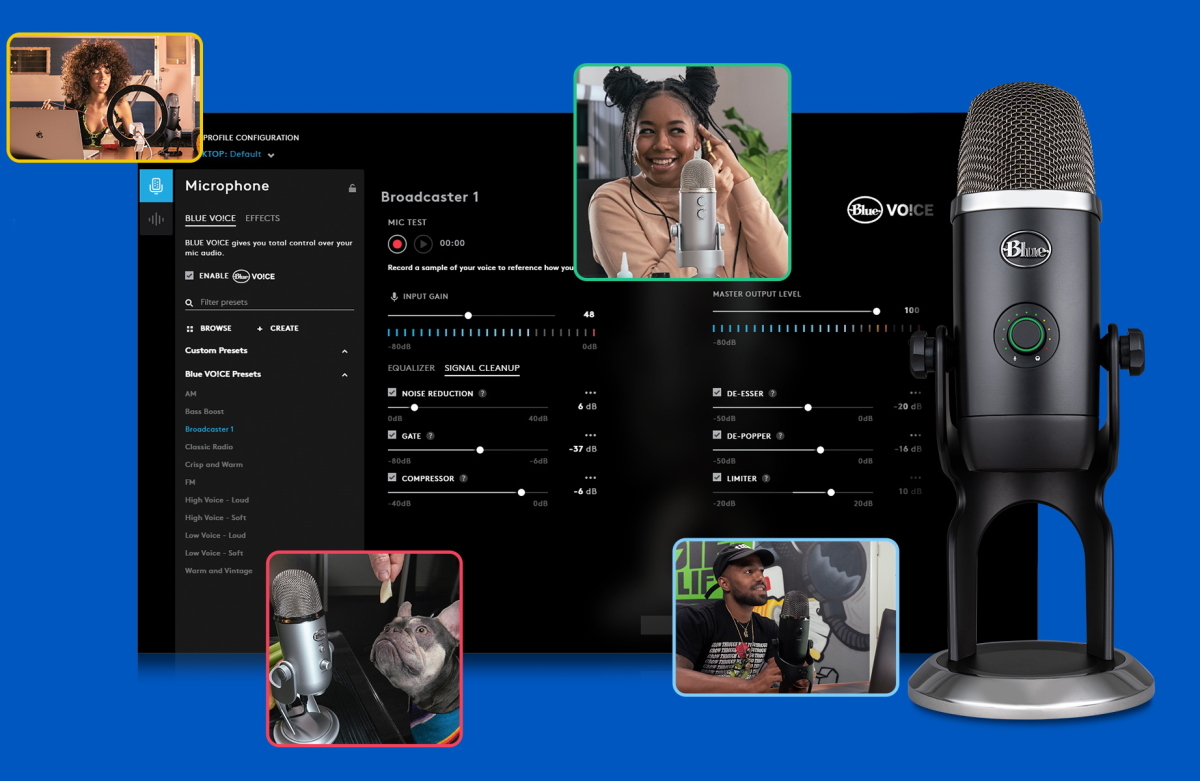Screen dimensions: 1200x781
Task: Open Gate three-dot options menu
Action: coord(590,435)
